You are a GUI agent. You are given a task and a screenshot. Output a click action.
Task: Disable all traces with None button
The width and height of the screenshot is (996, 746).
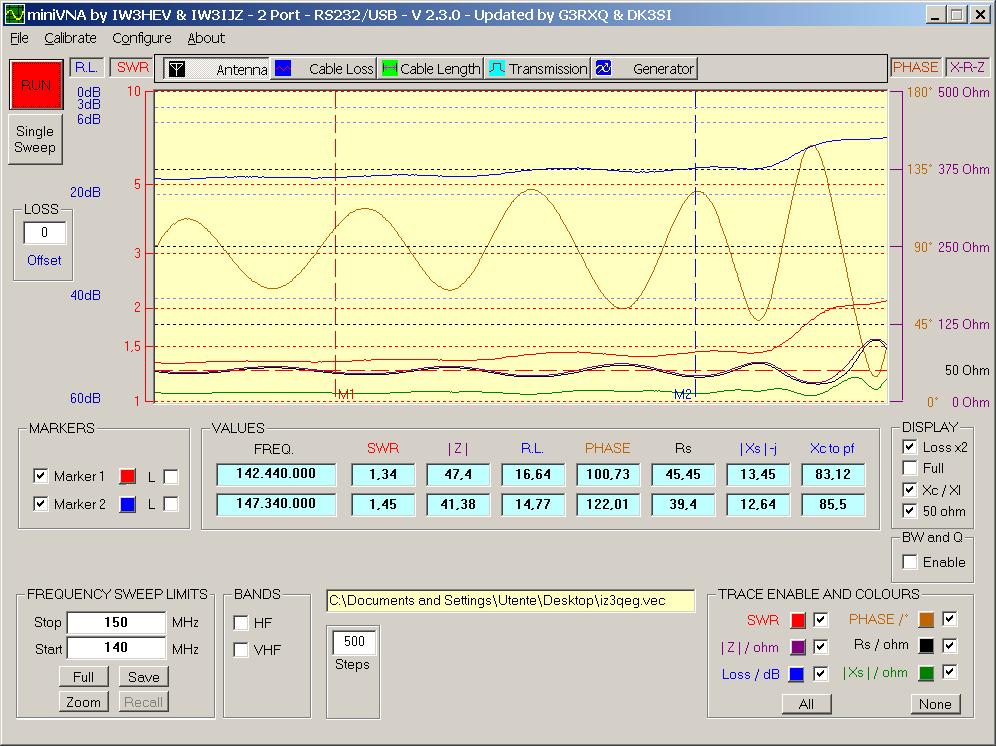click(935, 704)
